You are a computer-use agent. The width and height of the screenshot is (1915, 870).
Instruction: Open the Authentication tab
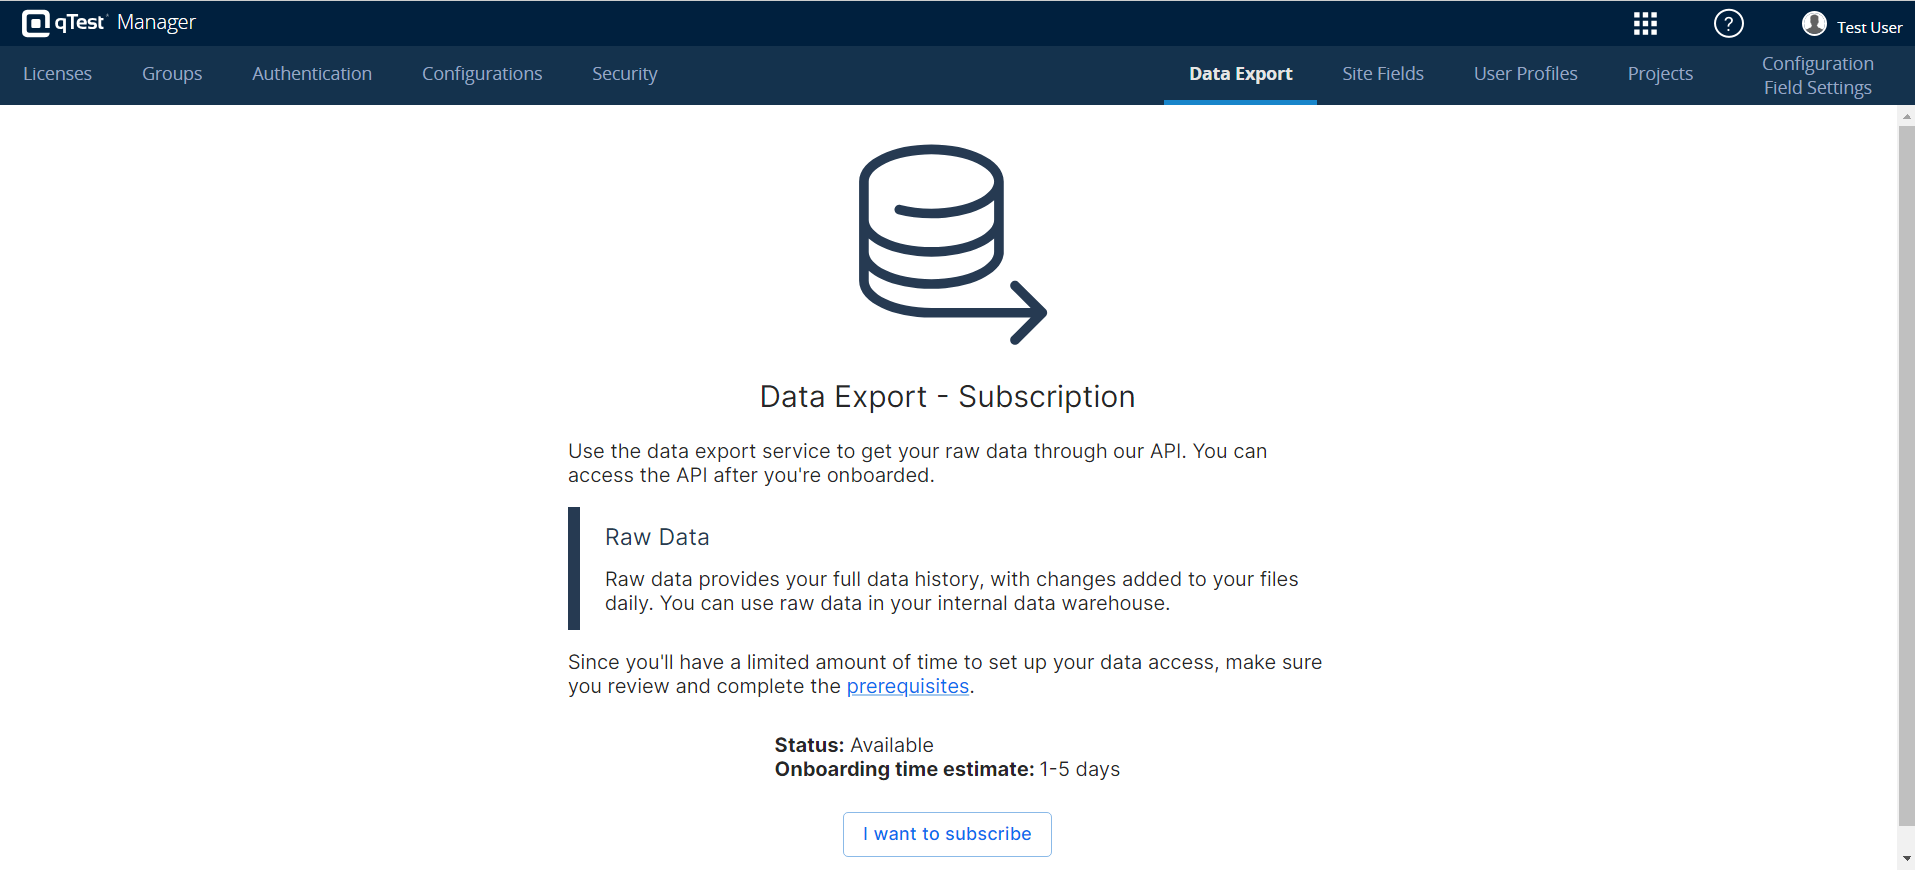(312, 74)
